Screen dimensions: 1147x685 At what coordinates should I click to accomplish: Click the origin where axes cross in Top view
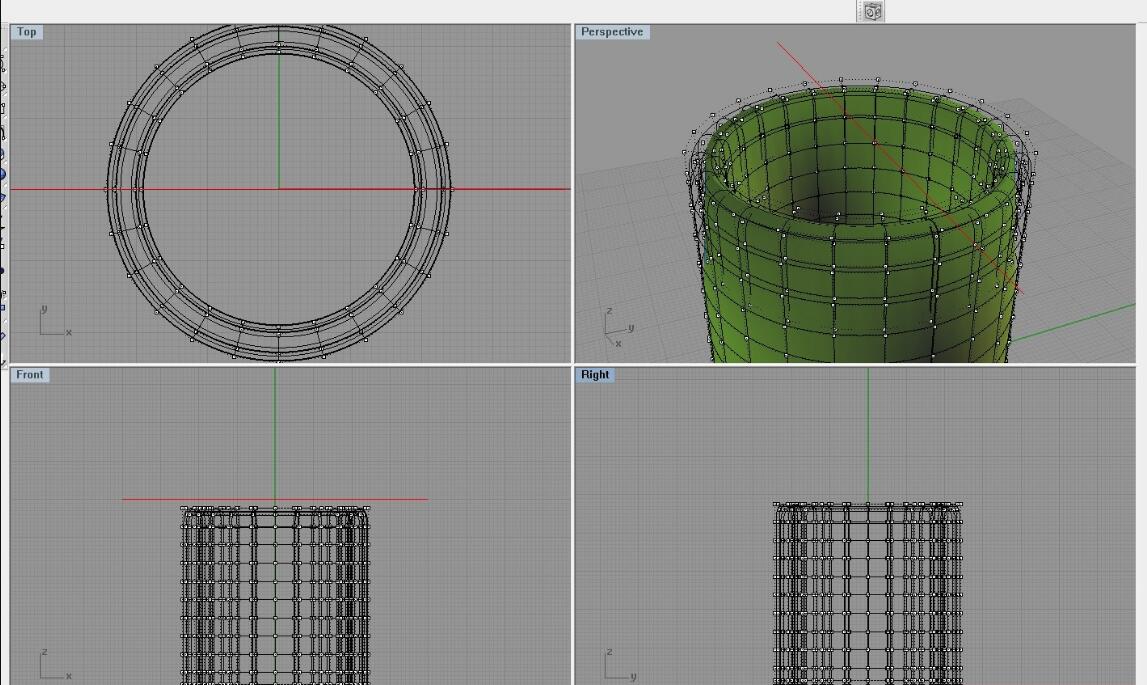pos(279,188)
